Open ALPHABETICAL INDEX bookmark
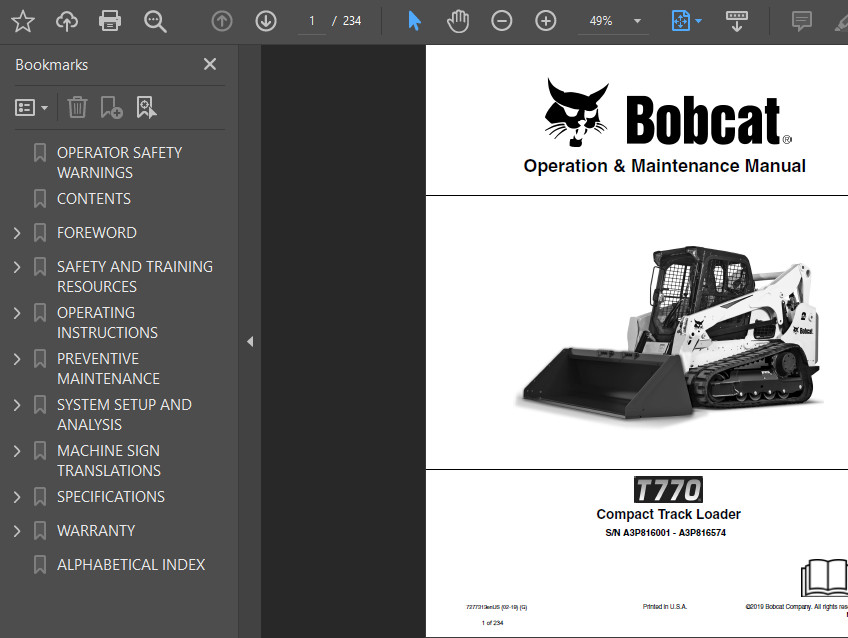Screen dimensions: 848x638 131,564
